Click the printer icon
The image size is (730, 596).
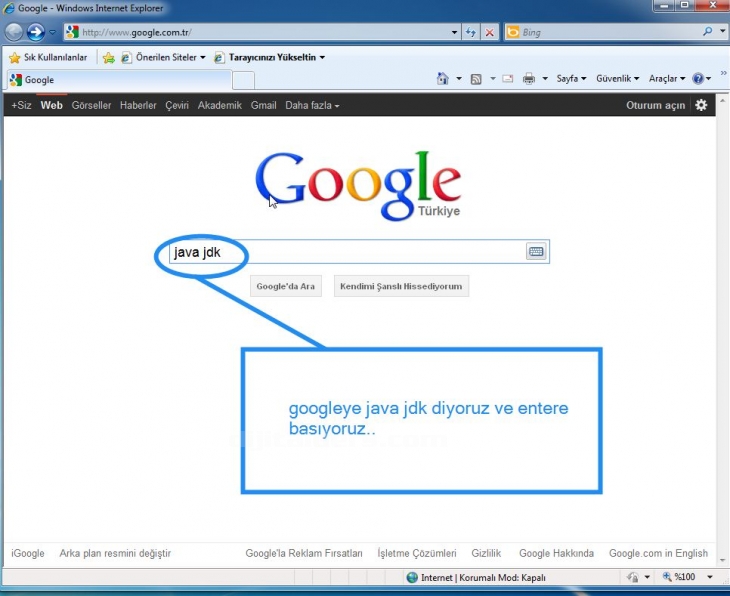[x=529, y=79]
